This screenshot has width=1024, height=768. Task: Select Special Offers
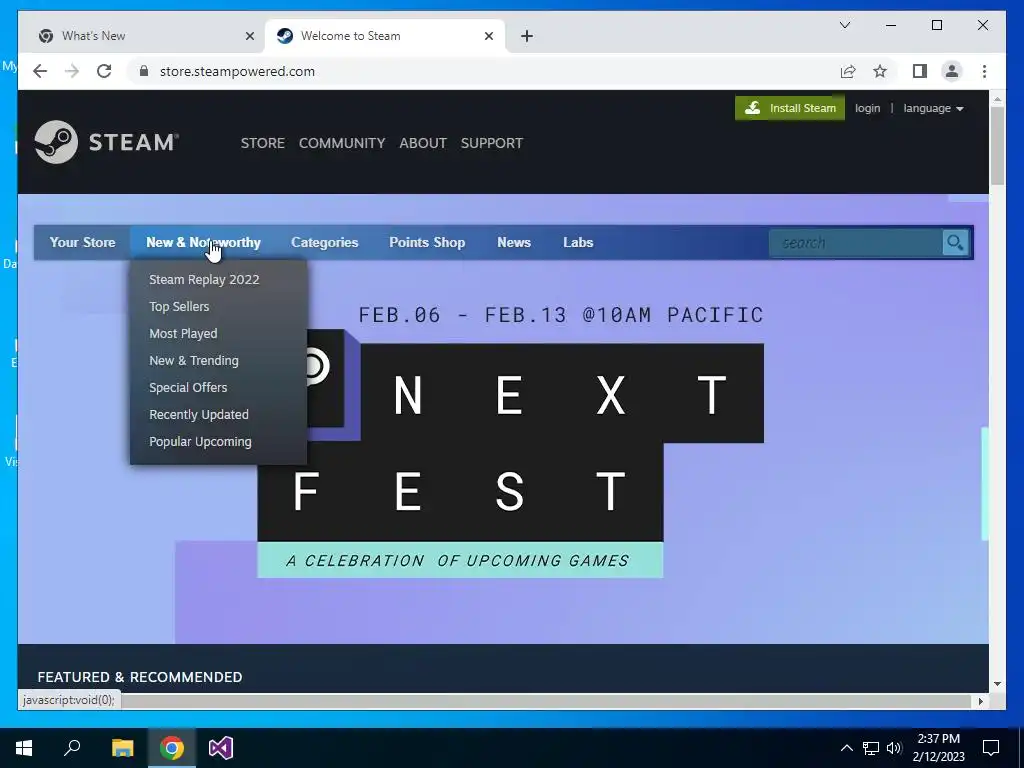pyautogui.click(x=188, y=387)
